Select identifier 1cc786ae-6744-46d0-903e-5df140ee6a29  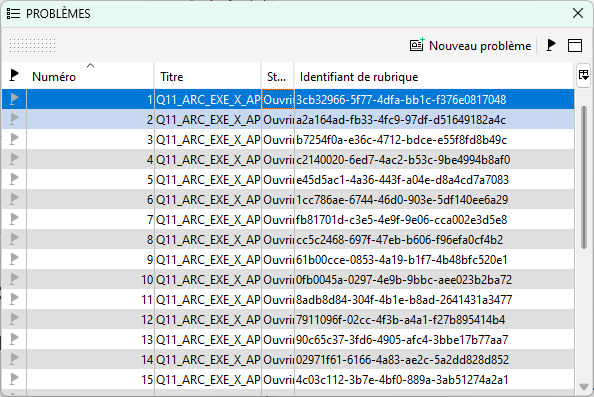402,200
